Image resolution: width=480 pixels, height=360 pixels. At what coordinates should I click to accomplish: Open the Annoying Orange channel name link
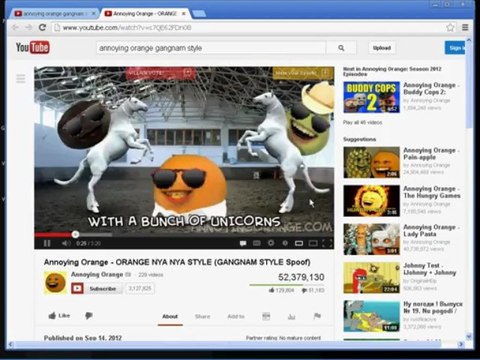97,275
